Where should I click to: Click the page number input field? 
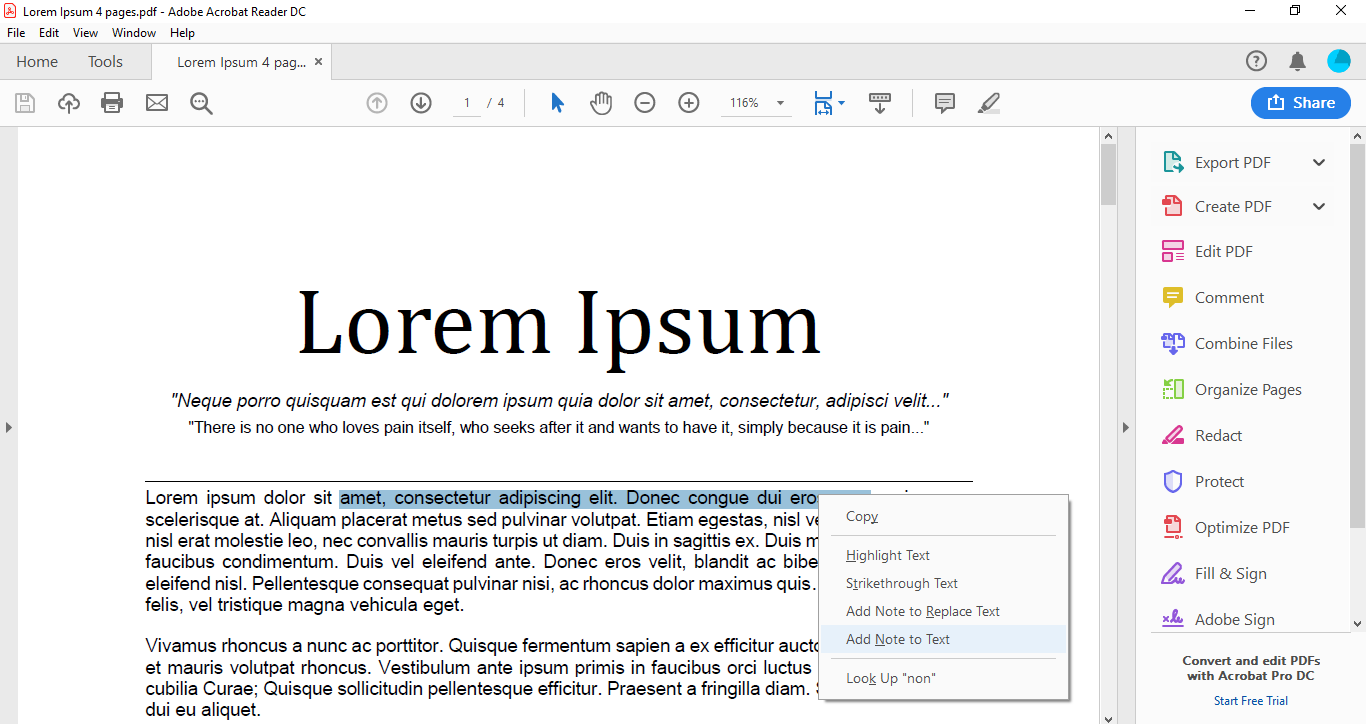467,103
